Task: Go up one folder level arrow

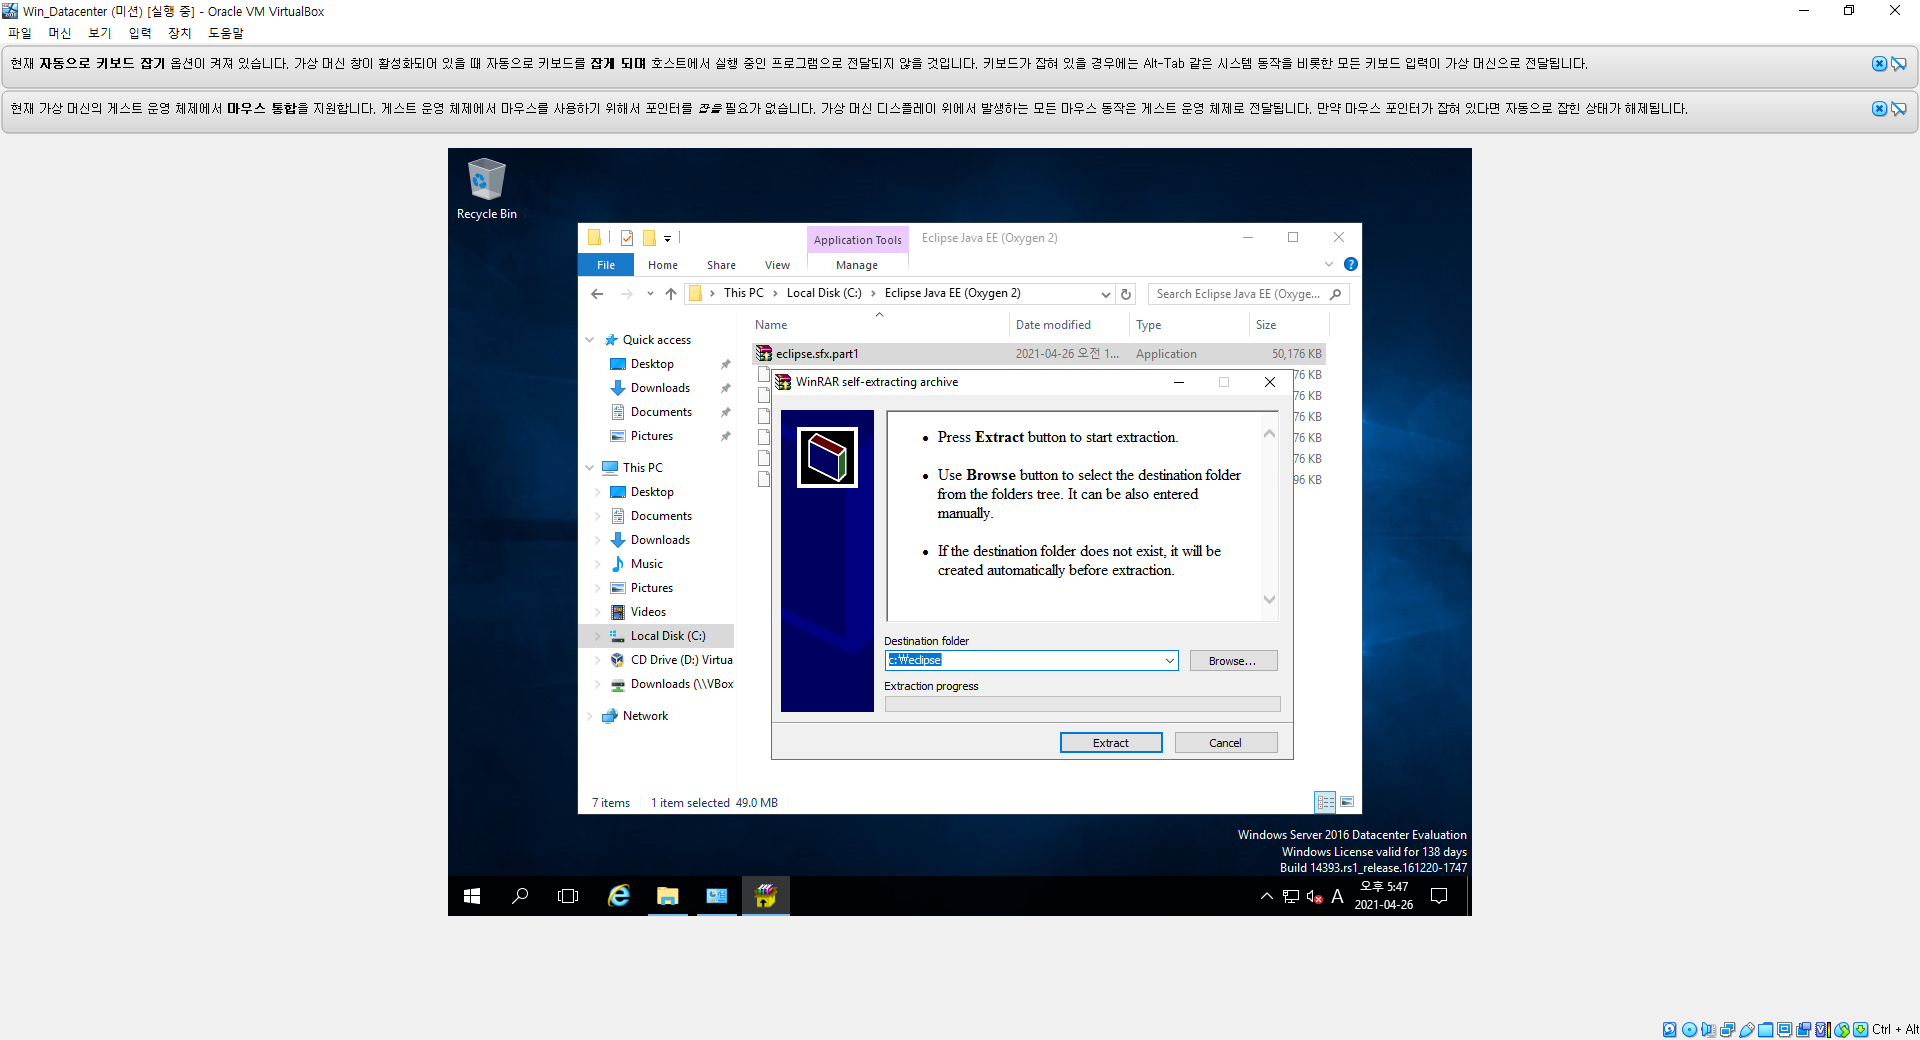Action: (671, 294)
